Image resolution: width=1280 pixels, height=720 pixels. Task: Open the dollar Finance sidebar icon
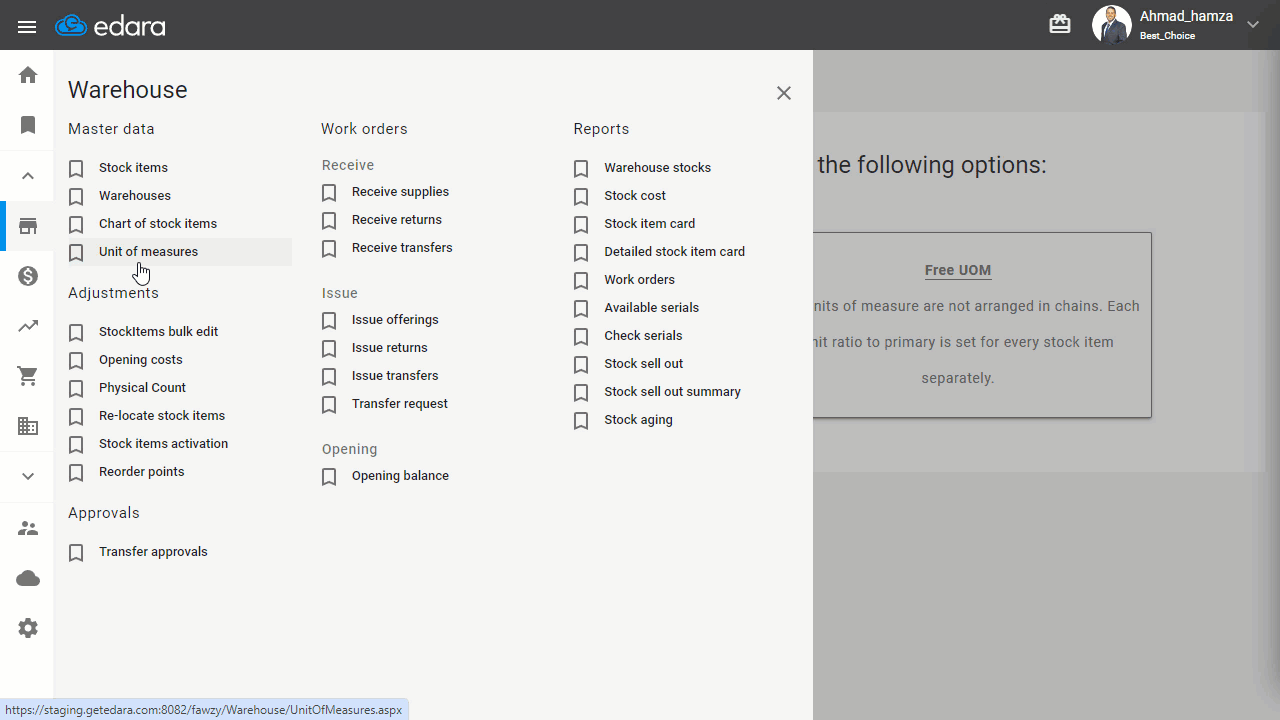[x=28, y=276]
